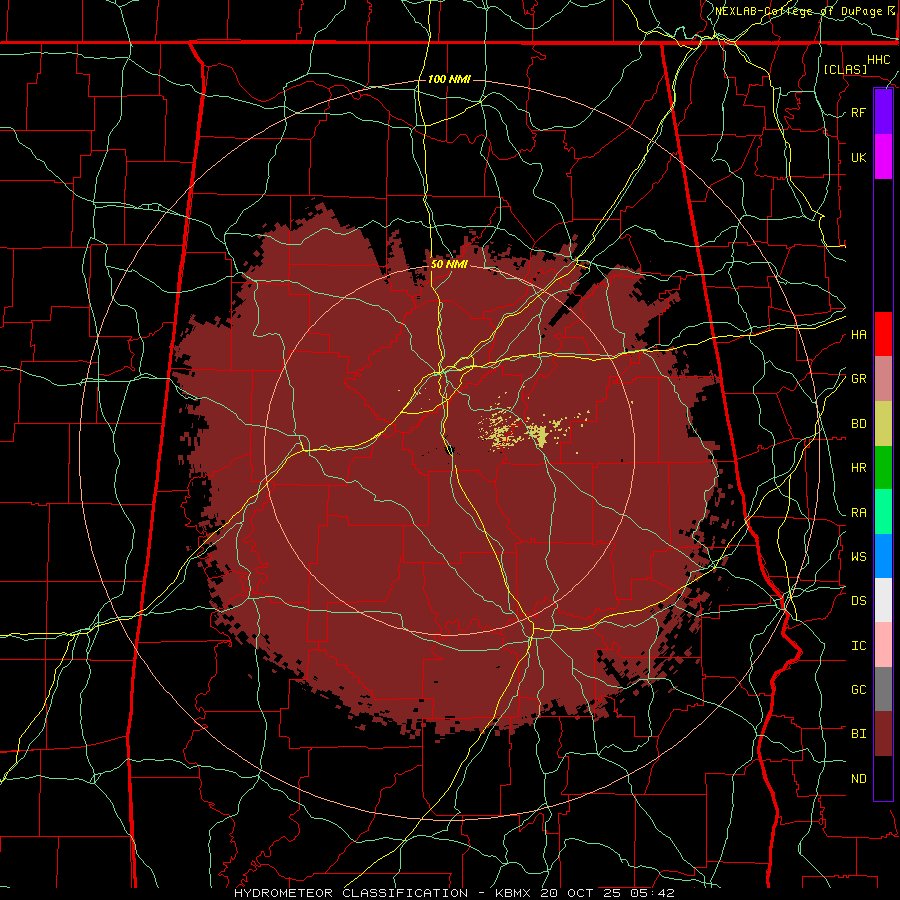This screenshot has height=900, width=900.
Task: Click the IC light-pink legend swatch
Action: tap(883, 645)
